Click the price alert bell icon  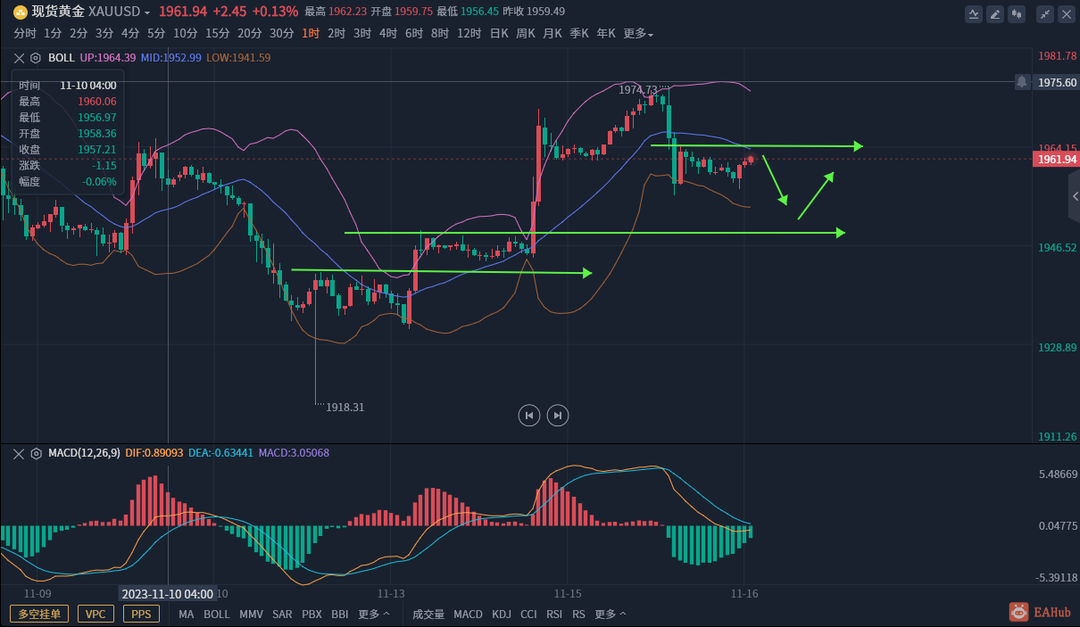pos(1022,82)
